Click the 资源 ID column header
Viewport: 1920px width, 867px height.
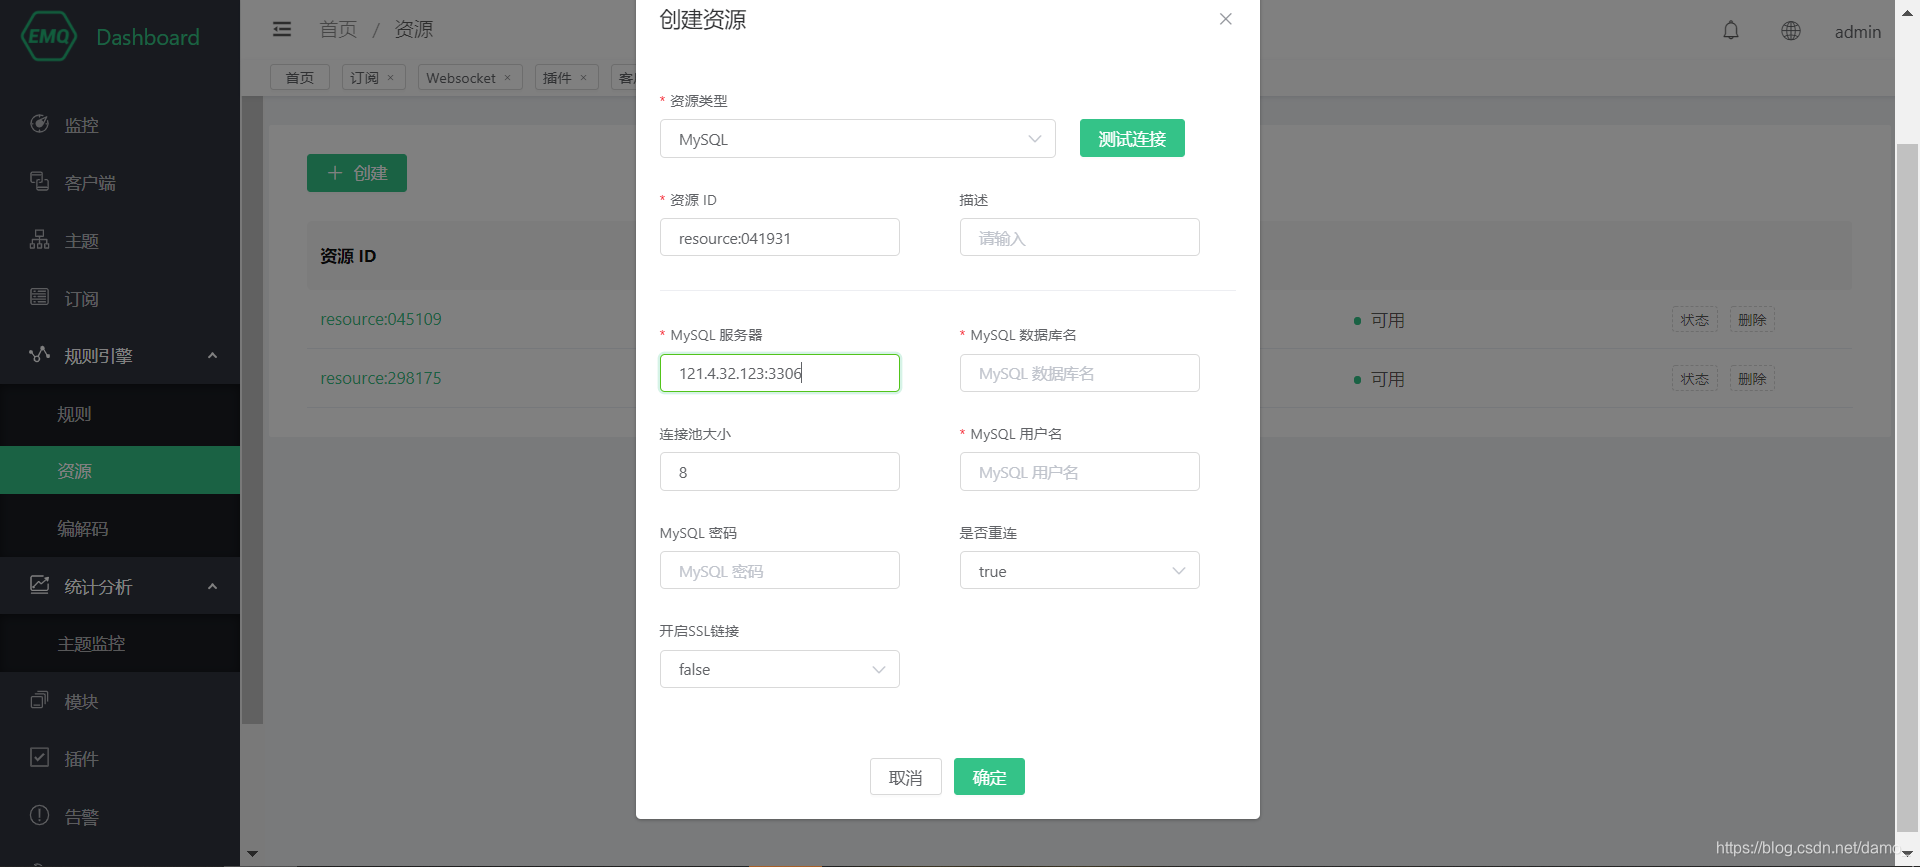[x=348, y=256]
